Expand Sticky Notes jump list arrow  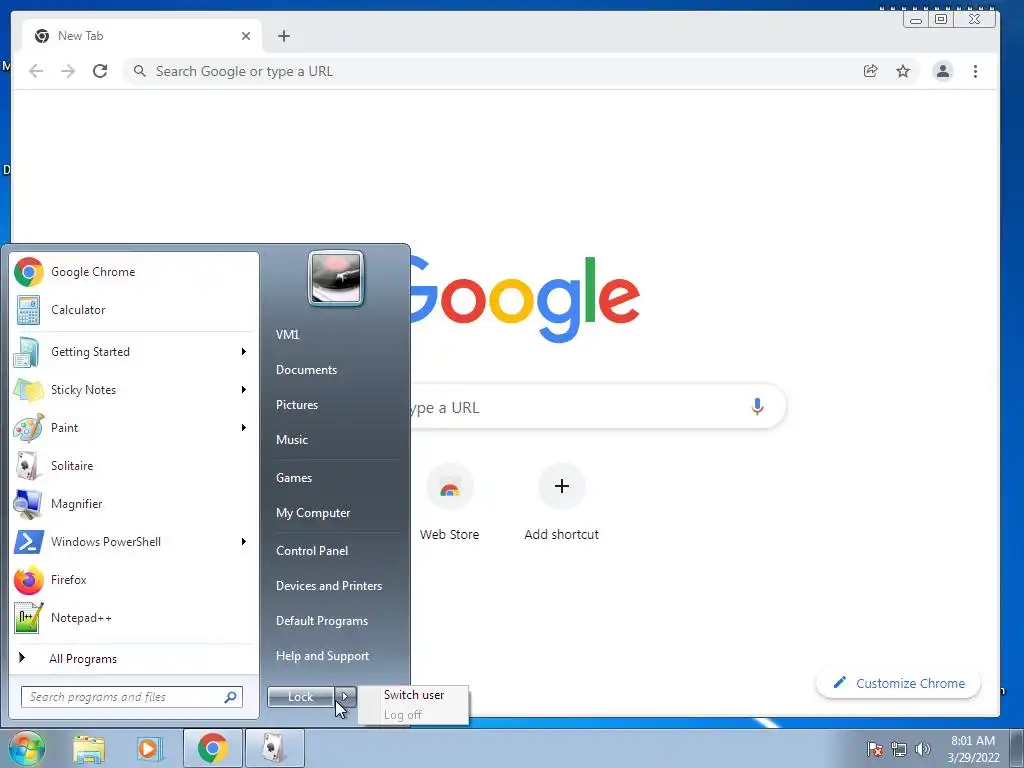click(x=244, y=390)
